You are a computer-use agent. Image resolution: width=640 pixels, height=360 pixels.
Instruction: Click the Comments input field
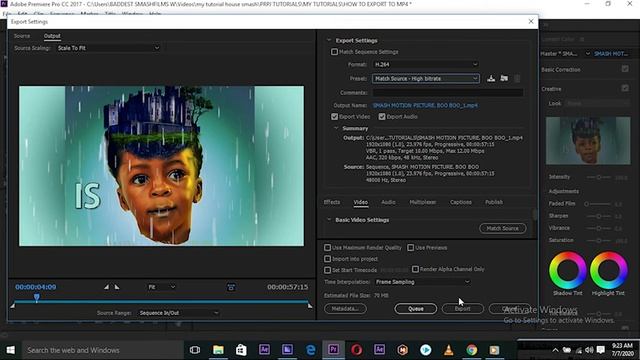pos(448,93)
